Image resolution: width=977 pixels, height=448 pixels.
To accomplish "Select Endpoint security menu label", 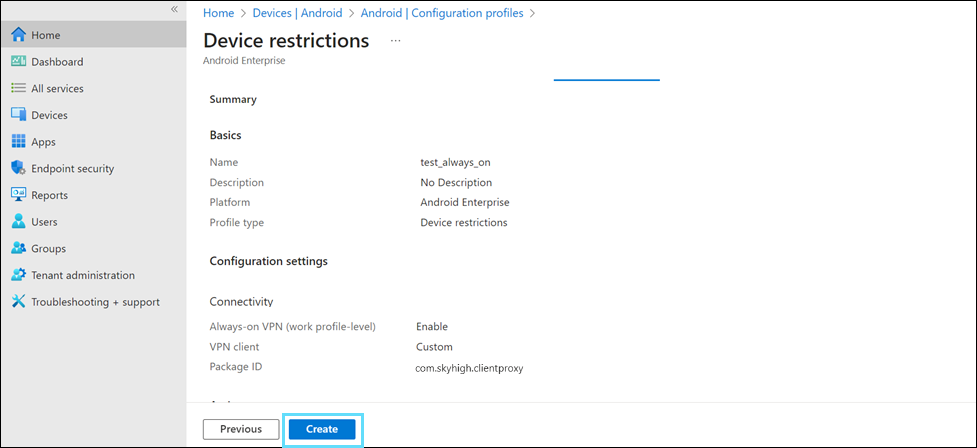I will tap(73, 168).
